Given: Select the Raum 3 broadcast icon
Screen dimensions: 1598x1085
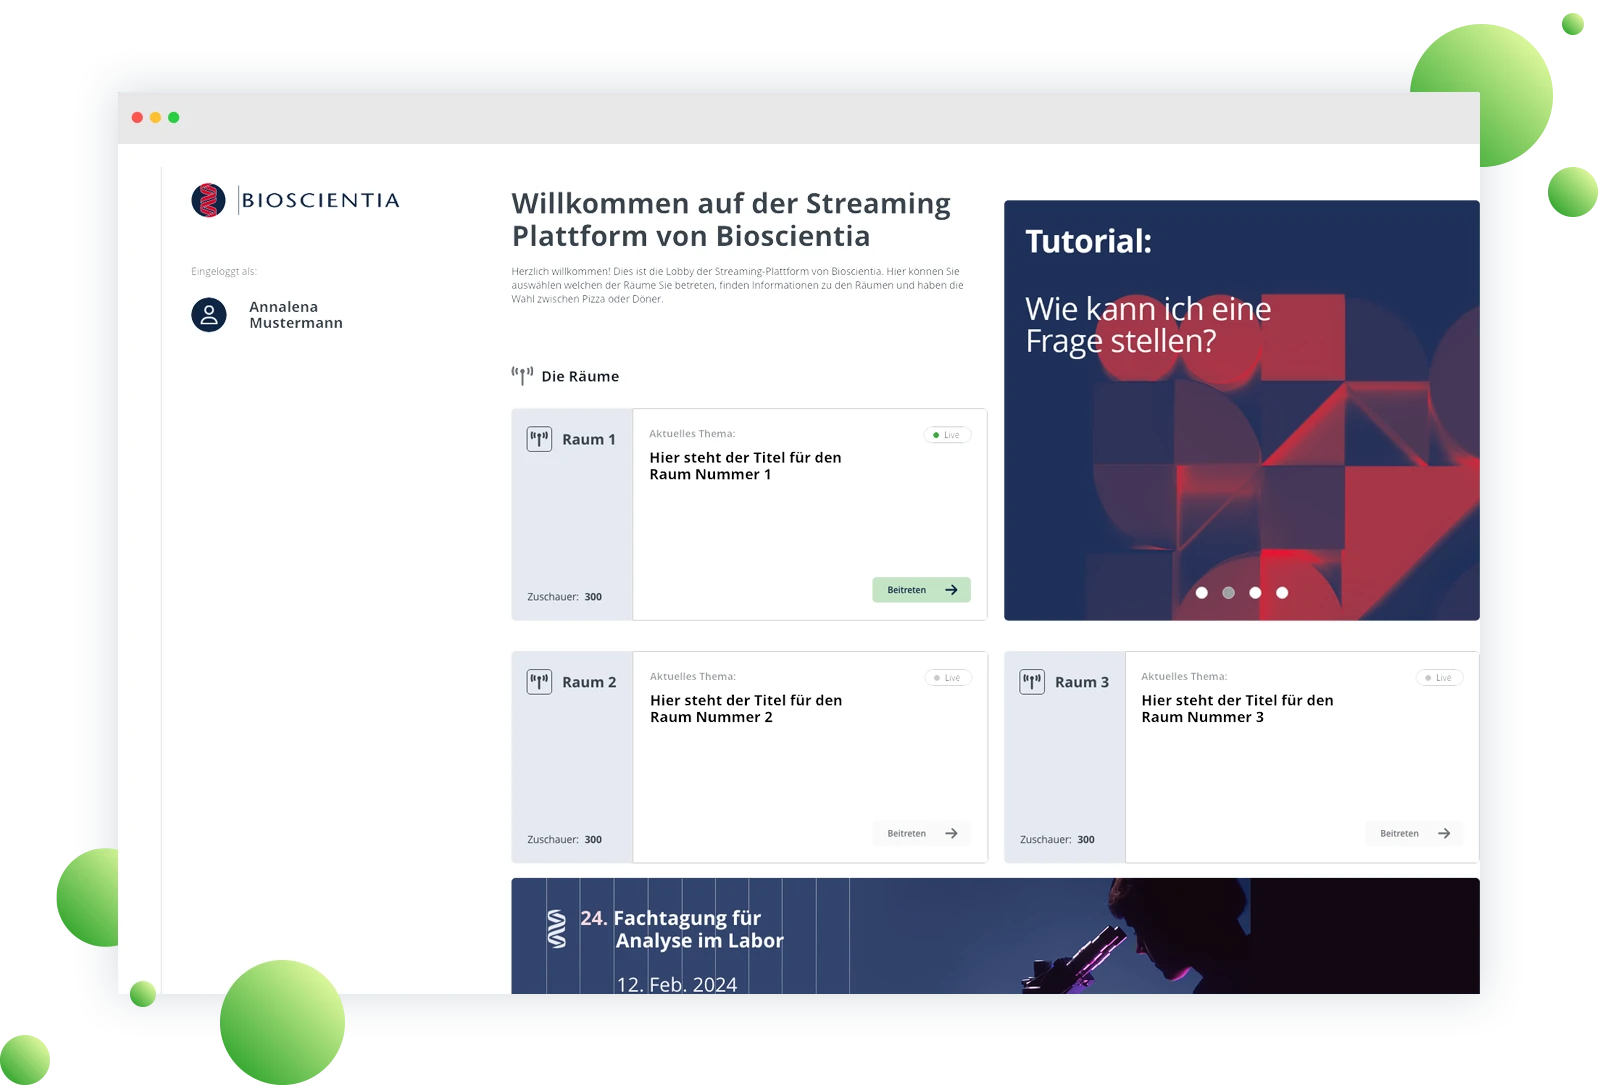Looking at the screenshot, I should [x=1032, y=682].
